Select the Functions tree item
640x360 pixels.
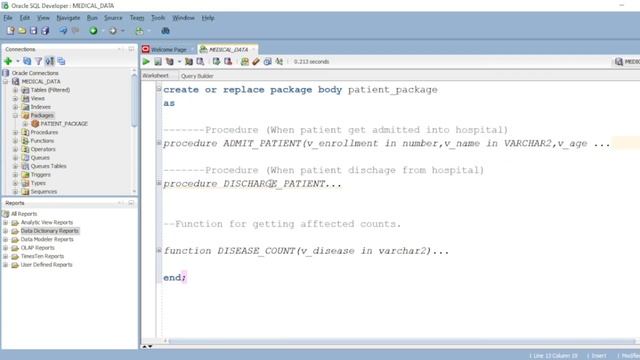pyautogui.click(x=42, y=141)
